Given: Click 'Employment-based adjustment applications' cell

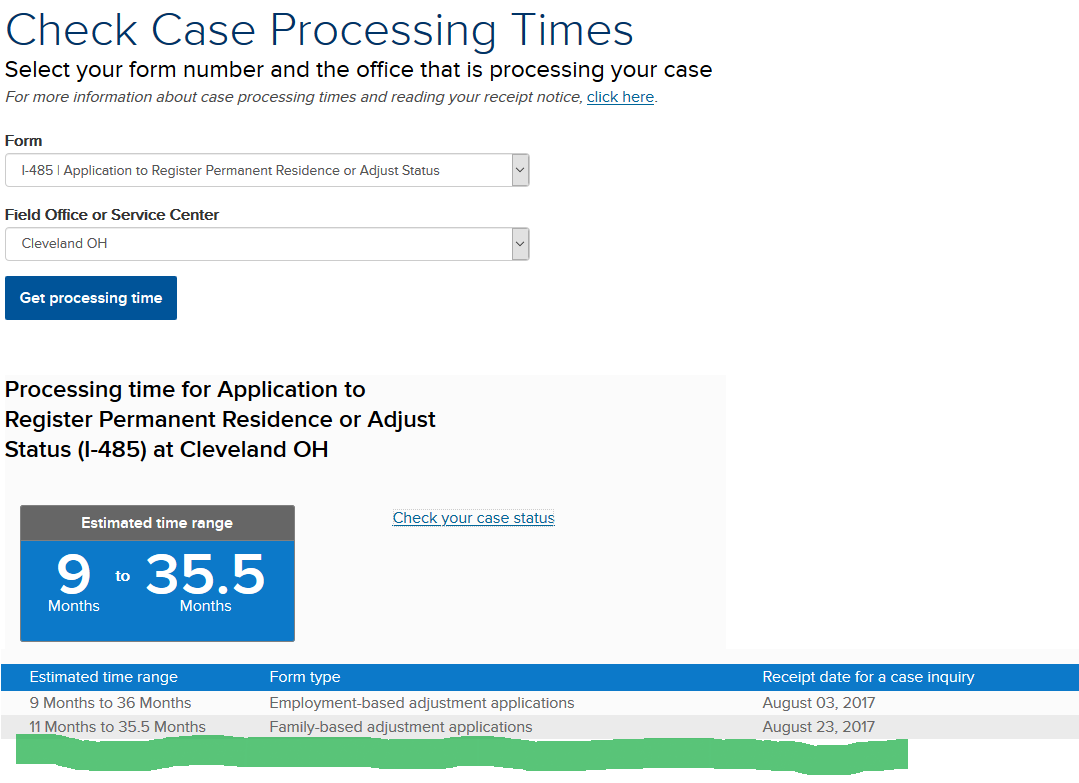Looking at the screenshot, I should point(422,702).
